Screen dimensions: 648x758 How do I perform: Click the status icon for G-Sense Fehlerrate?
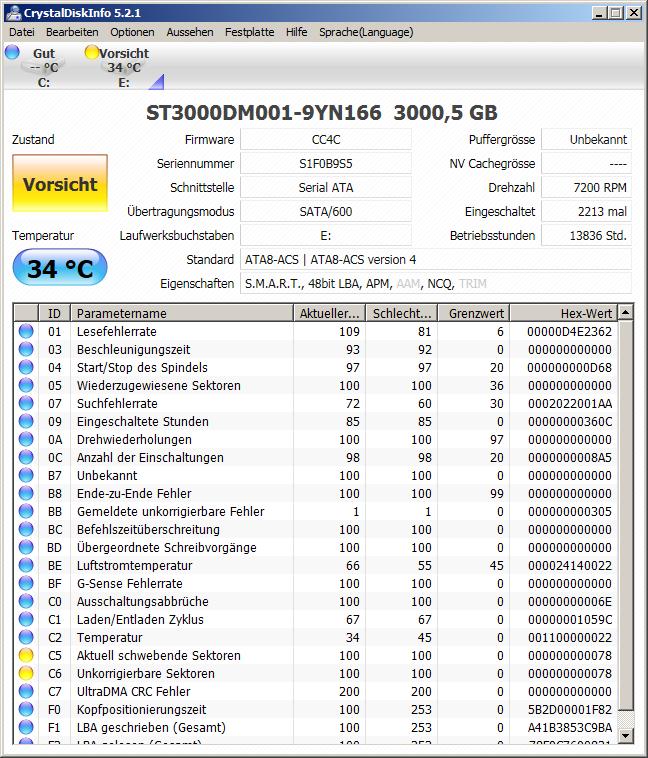[26, 583]
